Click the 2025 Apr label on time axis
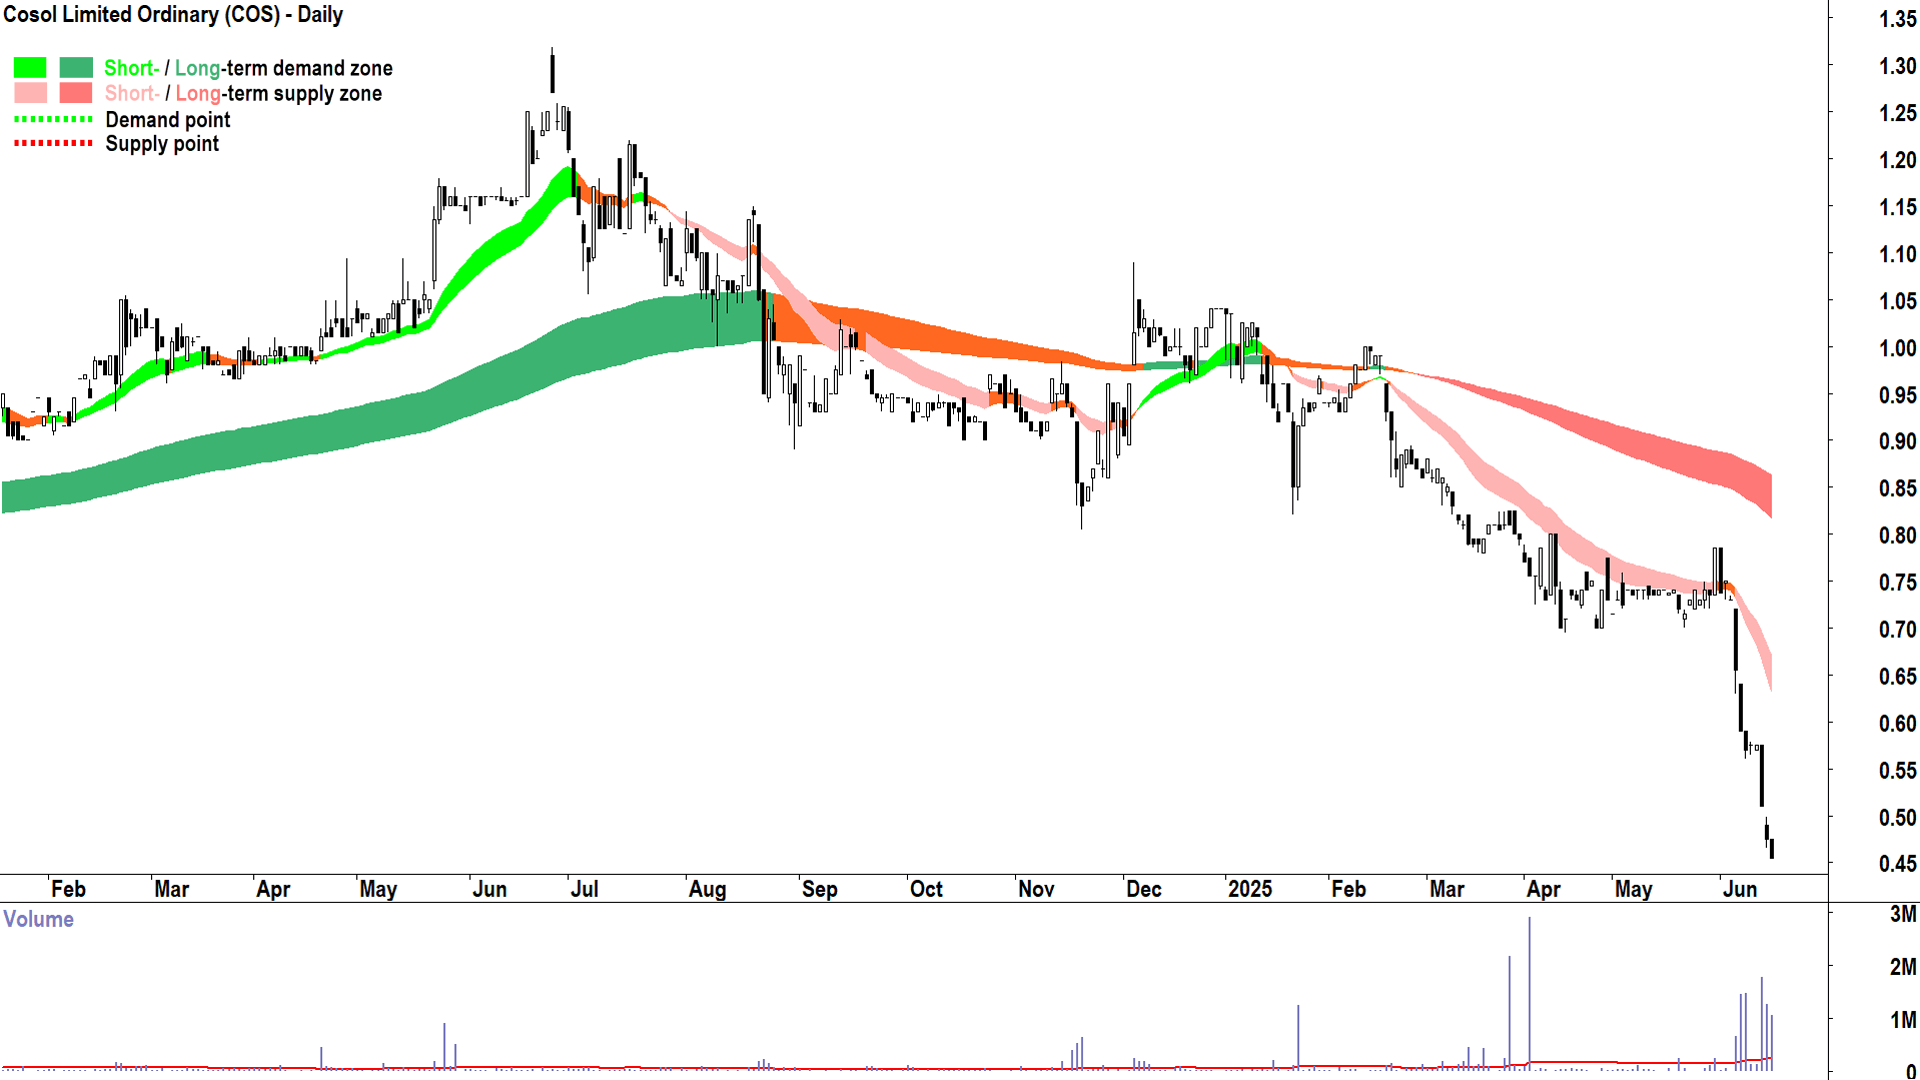This screenshot has width=1920, height=1080. click(x=1543, y=889)
